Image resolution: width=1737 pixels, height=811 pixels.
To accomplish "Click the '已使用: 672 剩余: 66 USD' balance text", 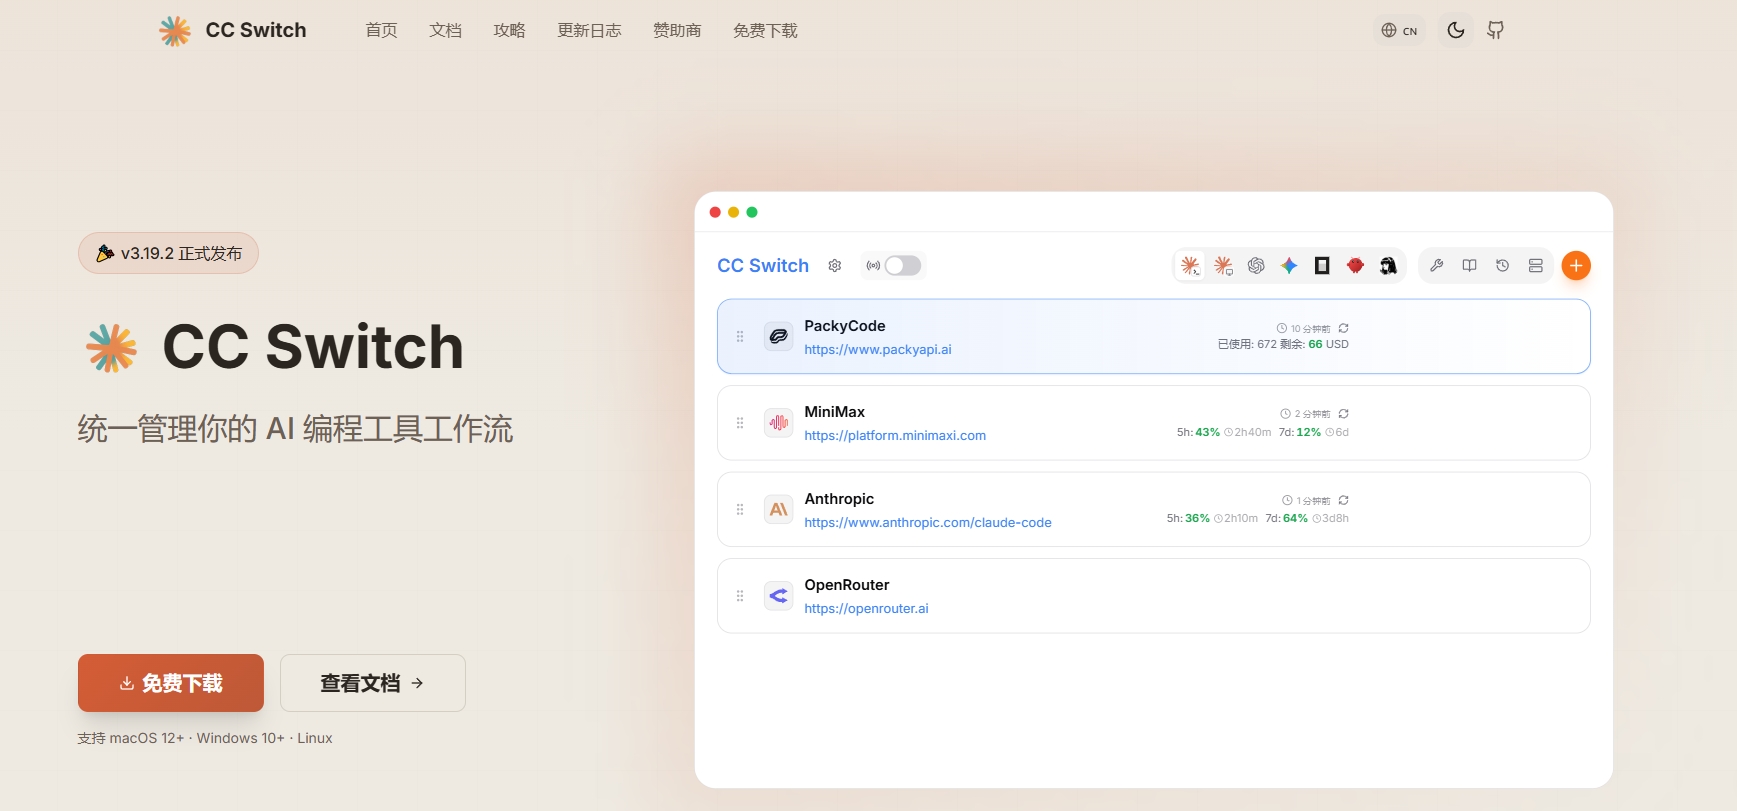I will point(1283,344).
